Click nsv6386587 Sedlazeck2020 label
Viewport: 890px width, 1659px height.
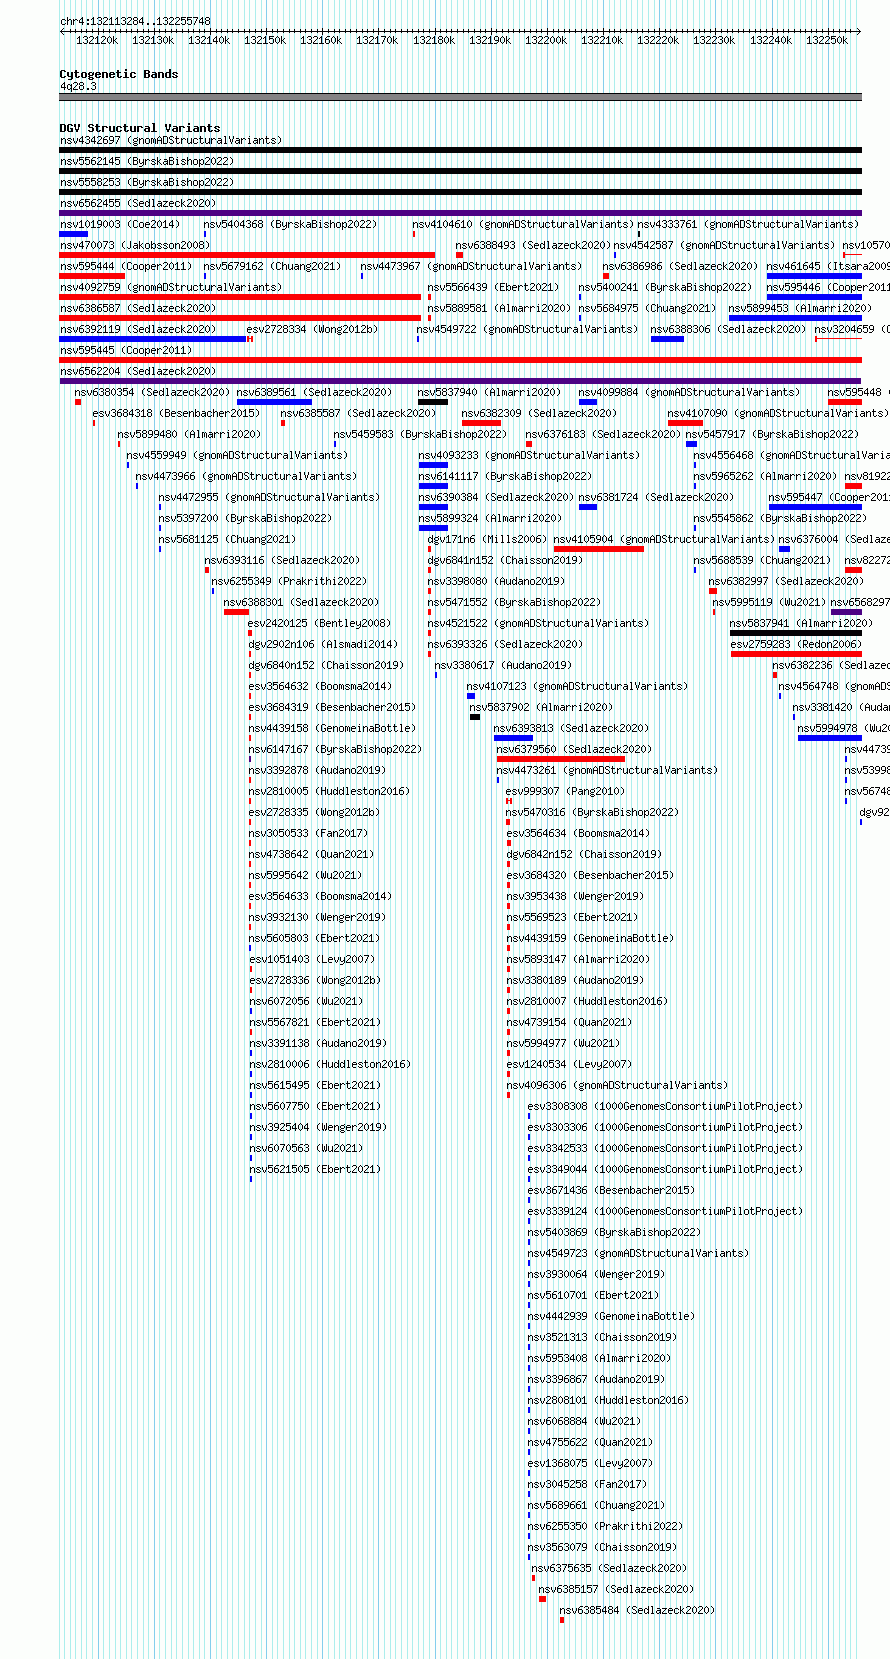[138, 308]
